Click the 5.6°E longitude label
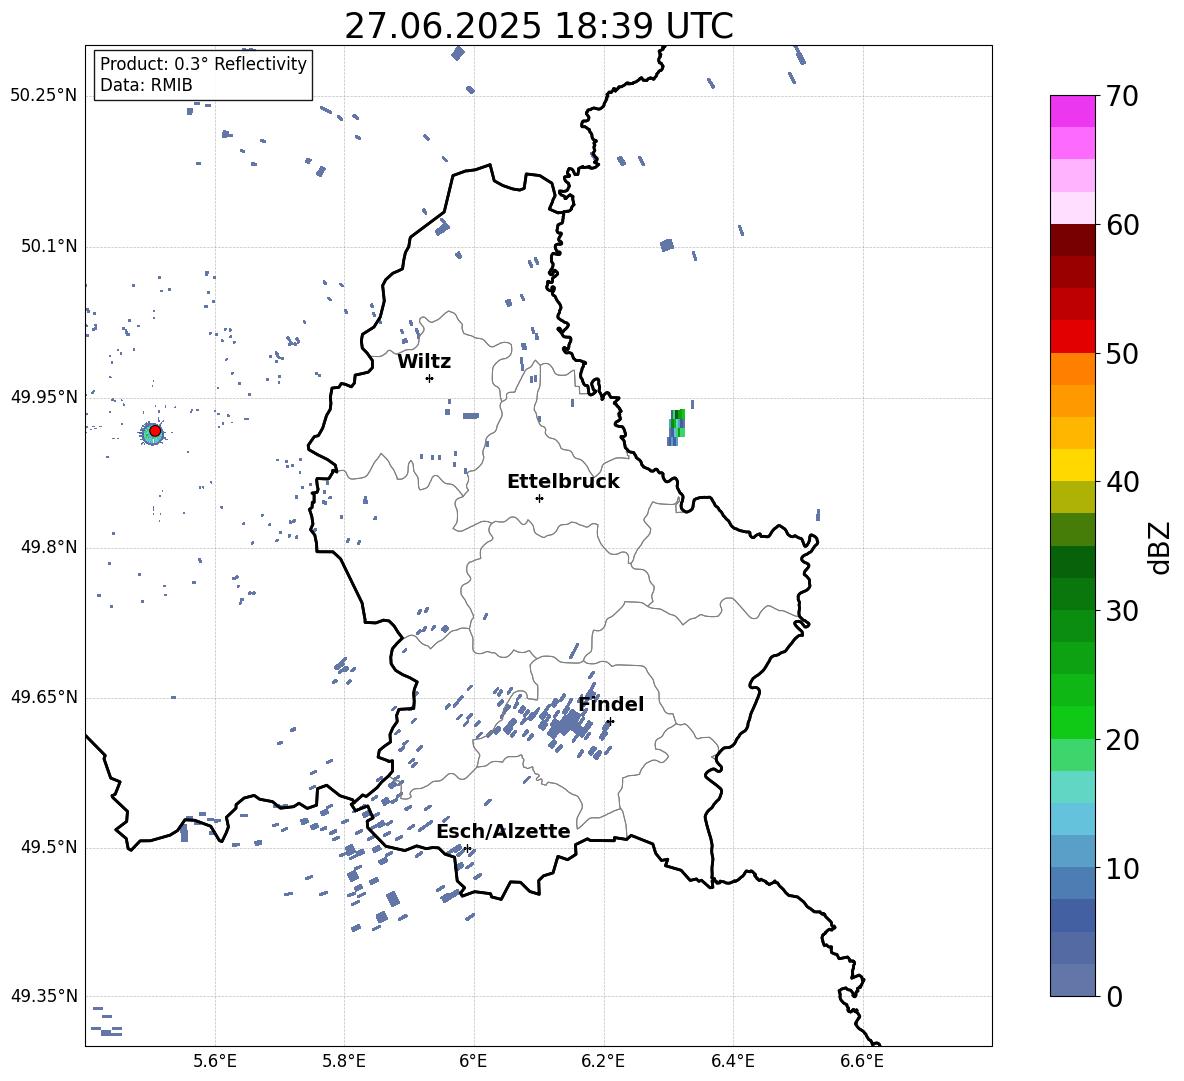 pos(215,1061)
